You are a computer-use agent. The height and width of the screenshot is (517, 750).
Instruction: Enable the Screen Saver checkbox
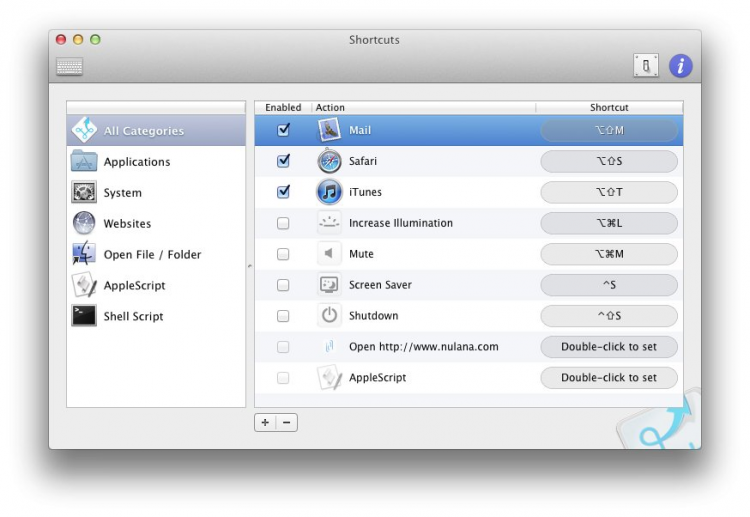(283, 285)
